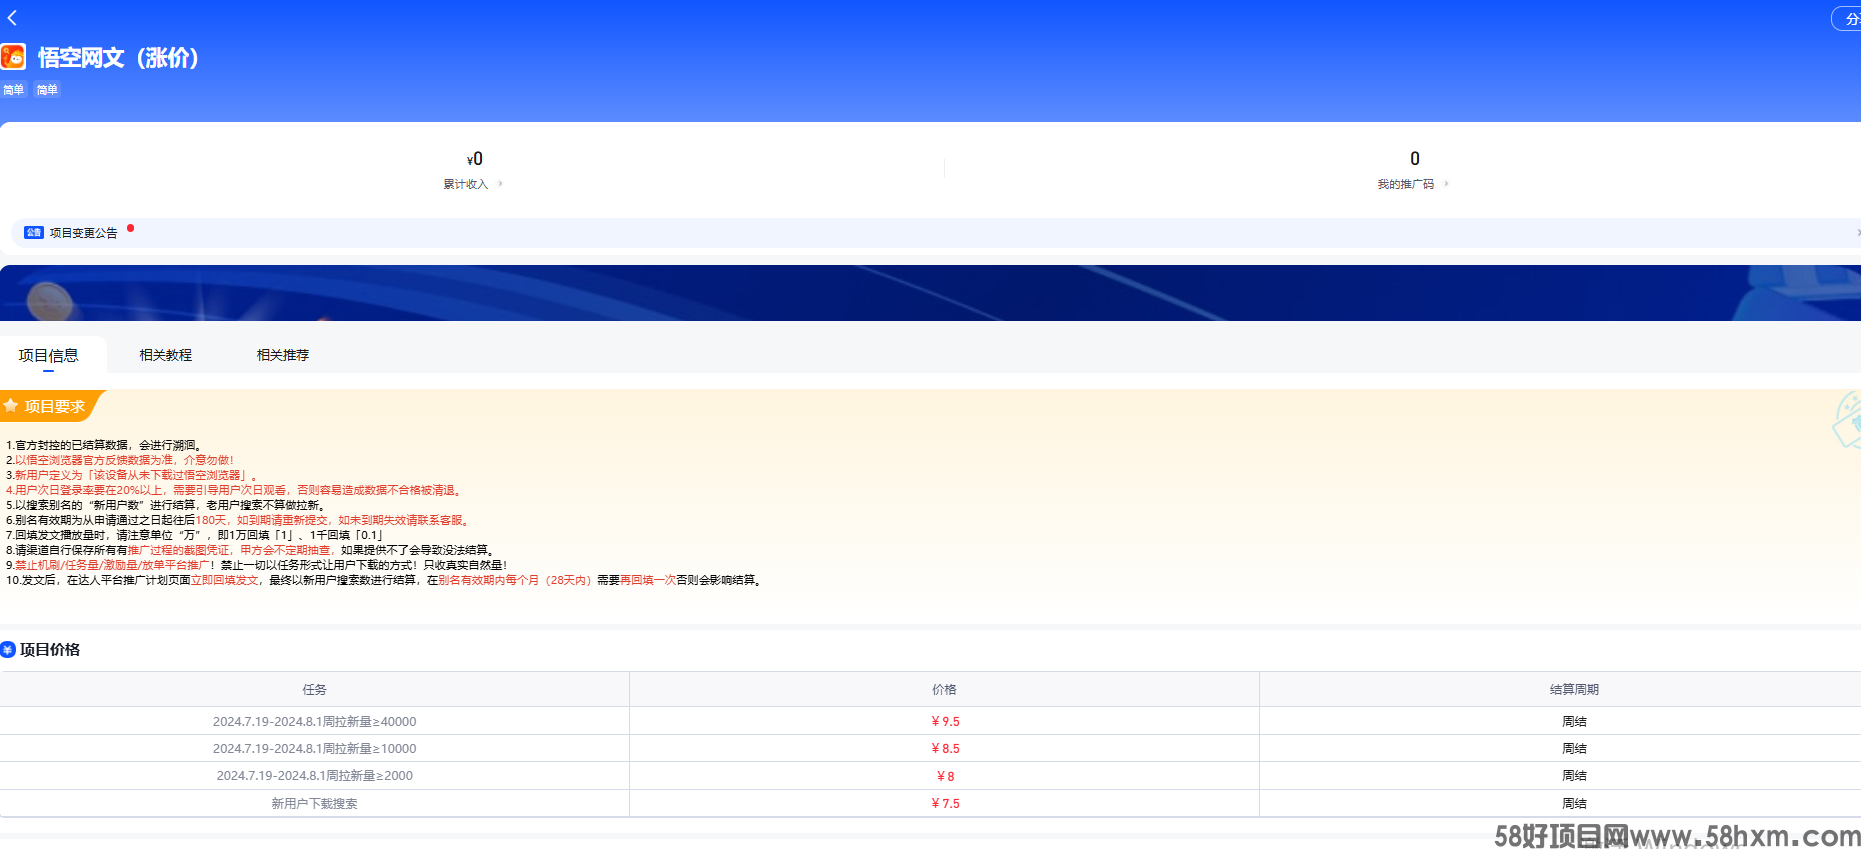Open the 我的推广码 details arrow
Image resolution: width=1861 pixels, height=849 pixels.
1446,184
